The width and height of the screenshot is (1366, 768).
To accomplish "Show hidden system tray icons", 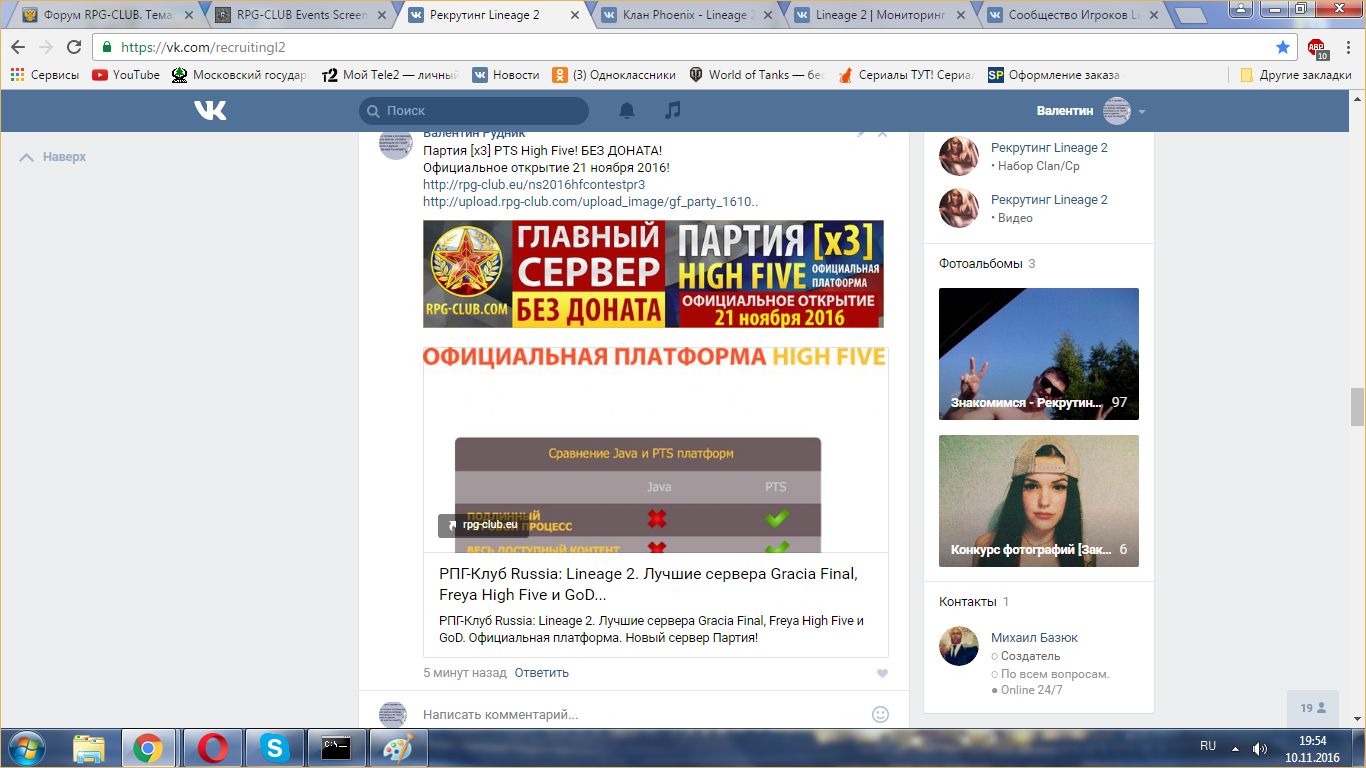I will tap(1237, 748).
